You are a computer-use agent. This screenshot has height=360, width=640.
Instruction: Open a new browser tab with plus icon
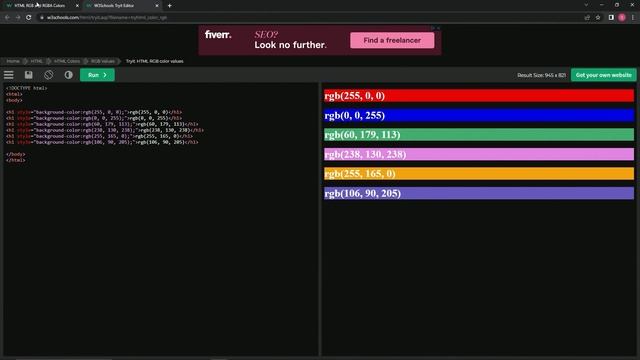169,6
